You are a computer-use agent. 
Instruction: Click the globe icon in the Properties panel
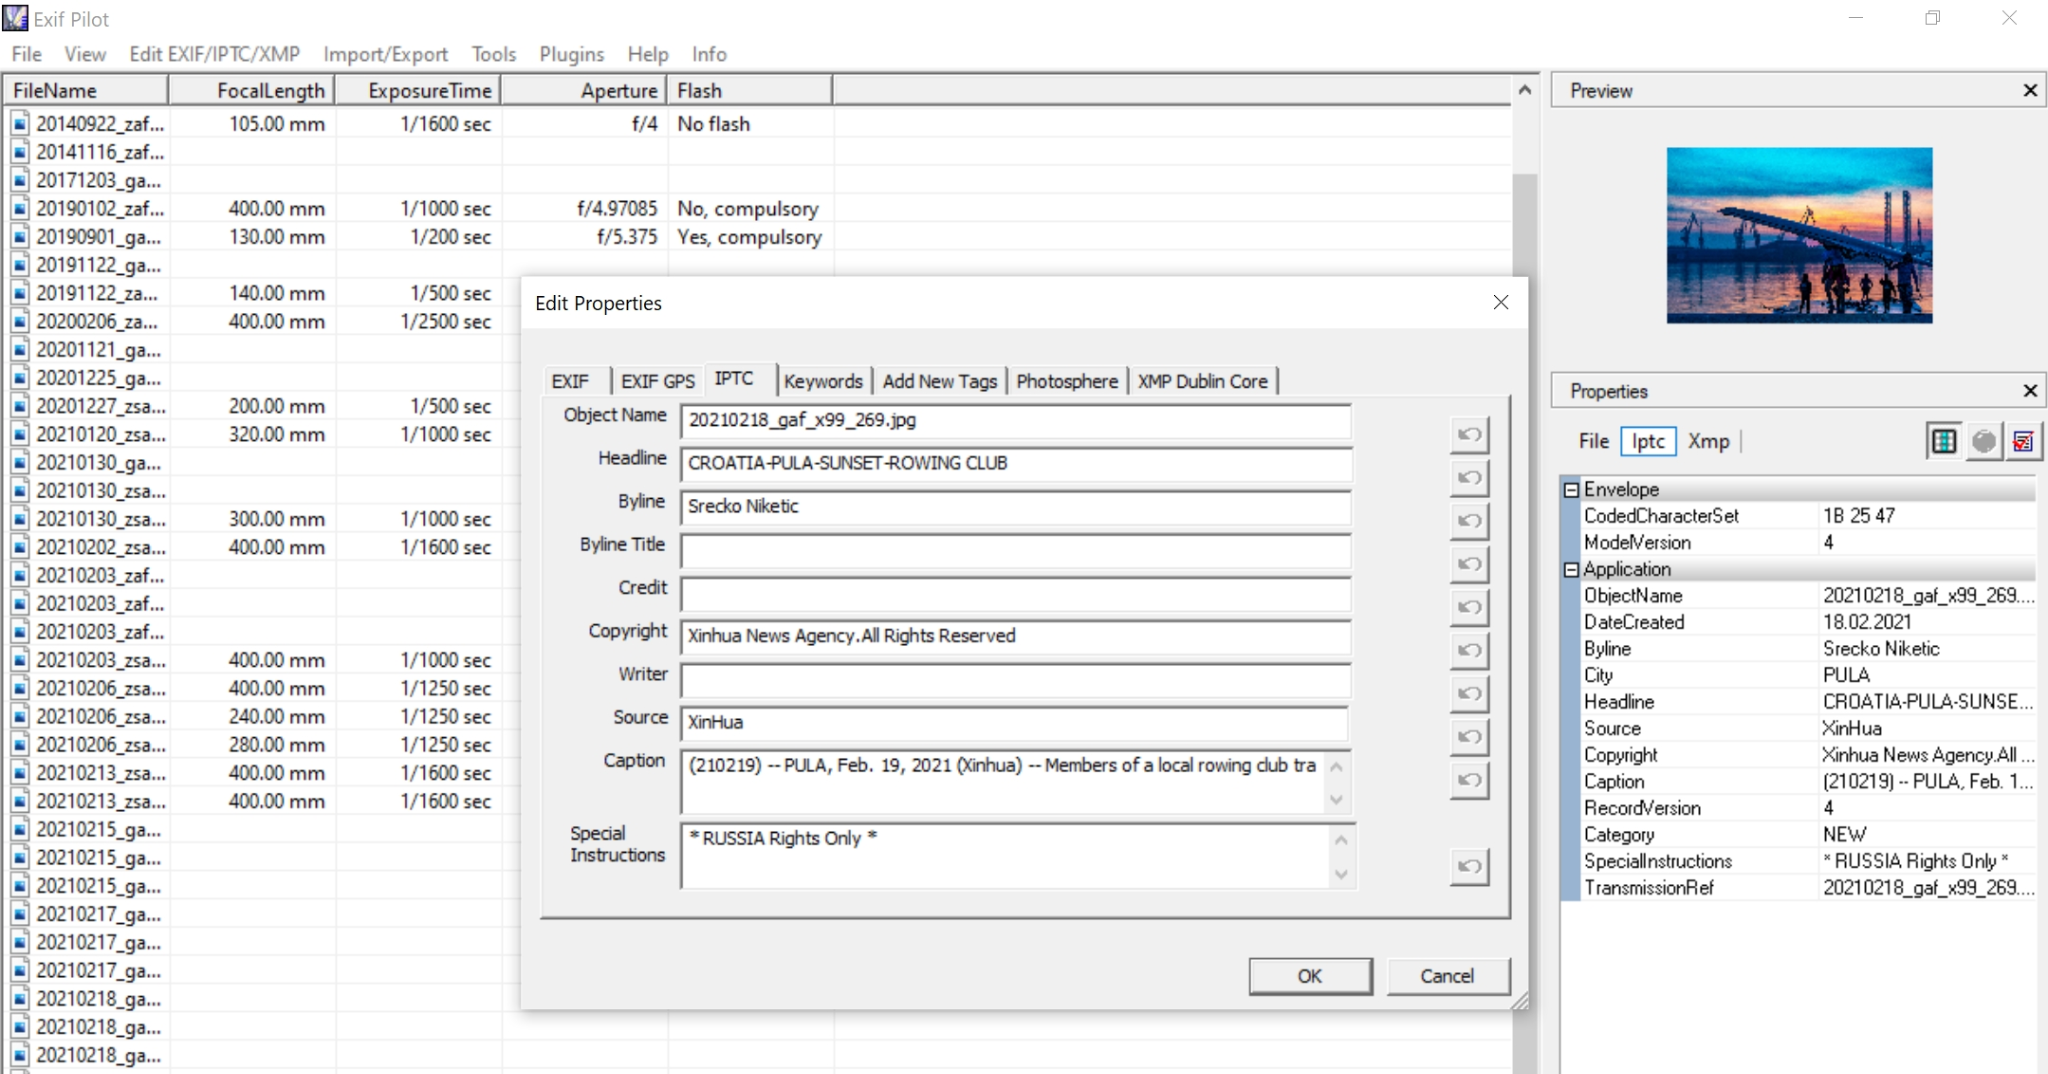pos(1984,440)
